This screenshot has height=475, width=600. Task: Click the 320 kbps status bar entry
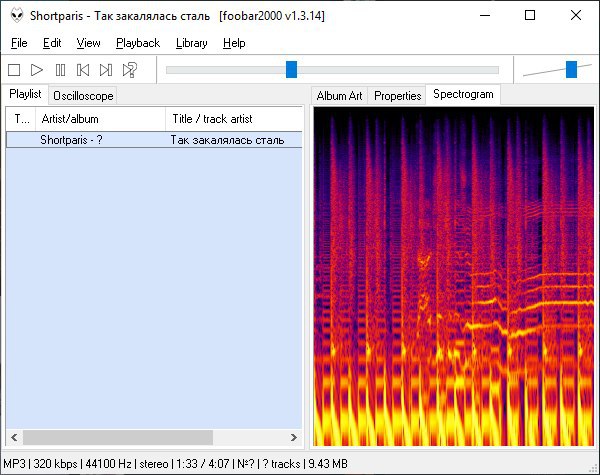tap(55, 464)
